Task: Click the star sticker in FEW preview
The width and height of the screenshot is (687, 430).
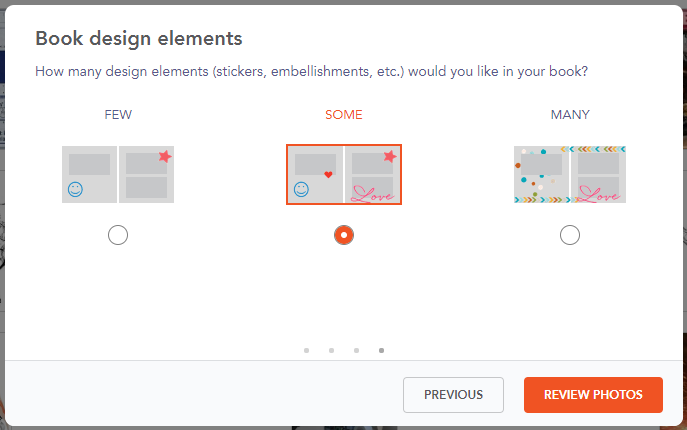Action: click(x=165, y=157)
